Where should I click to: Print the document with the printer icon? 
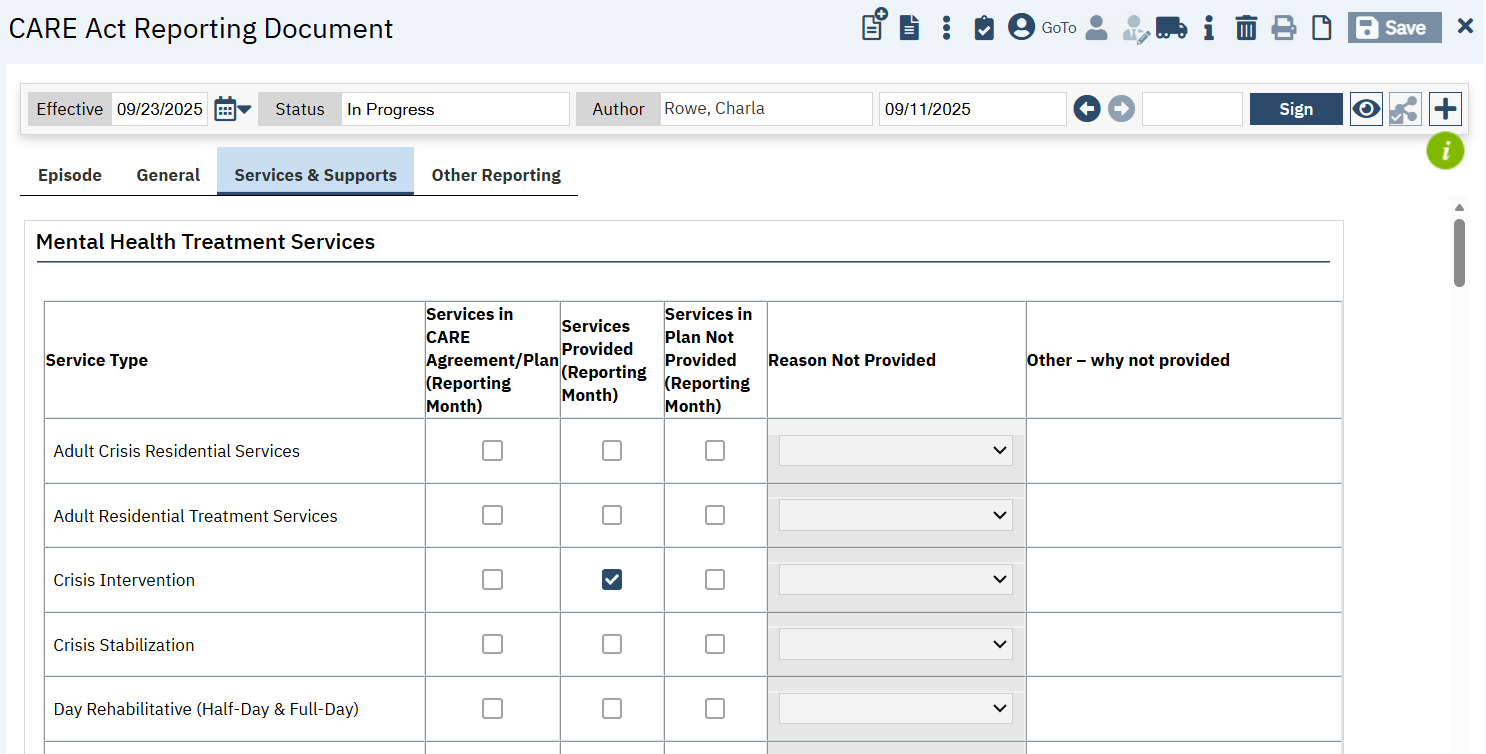click(x=1284, y=28)
